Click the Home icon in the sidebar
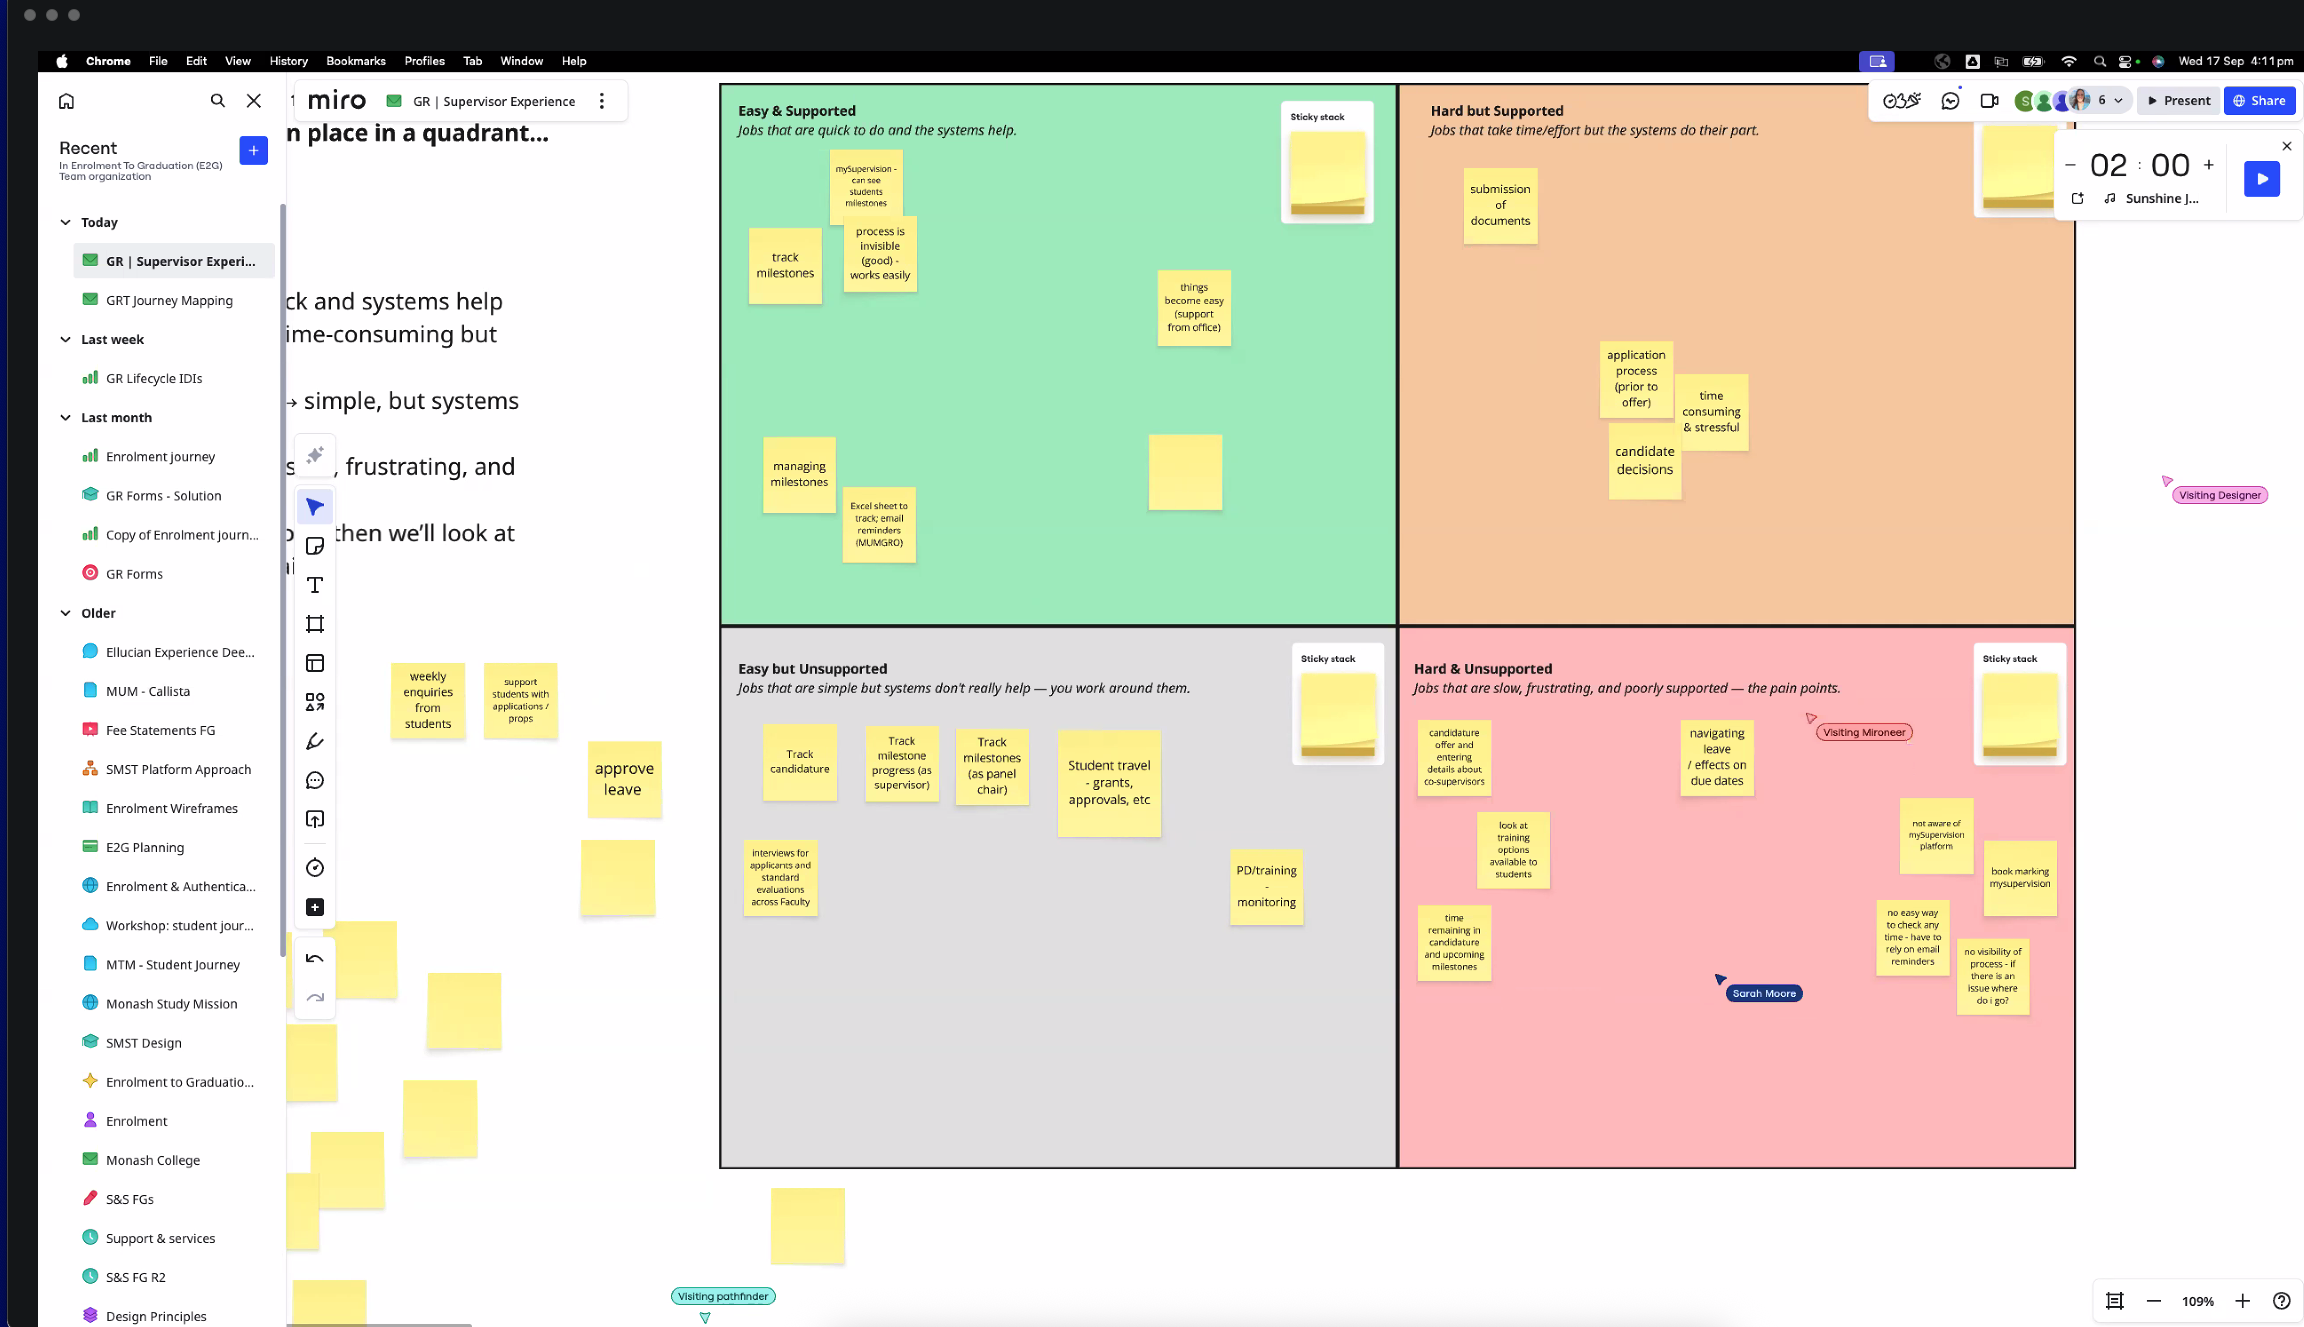 (66, 100)
